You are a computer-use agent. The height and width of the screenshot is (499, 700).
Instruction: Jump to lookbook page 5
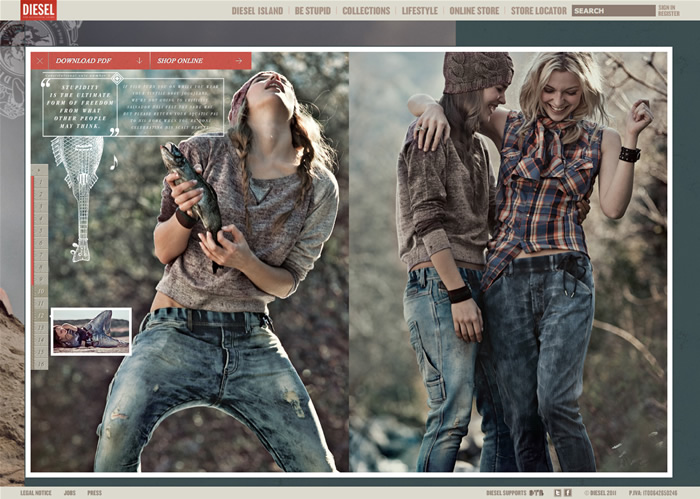tap(41, 230)
